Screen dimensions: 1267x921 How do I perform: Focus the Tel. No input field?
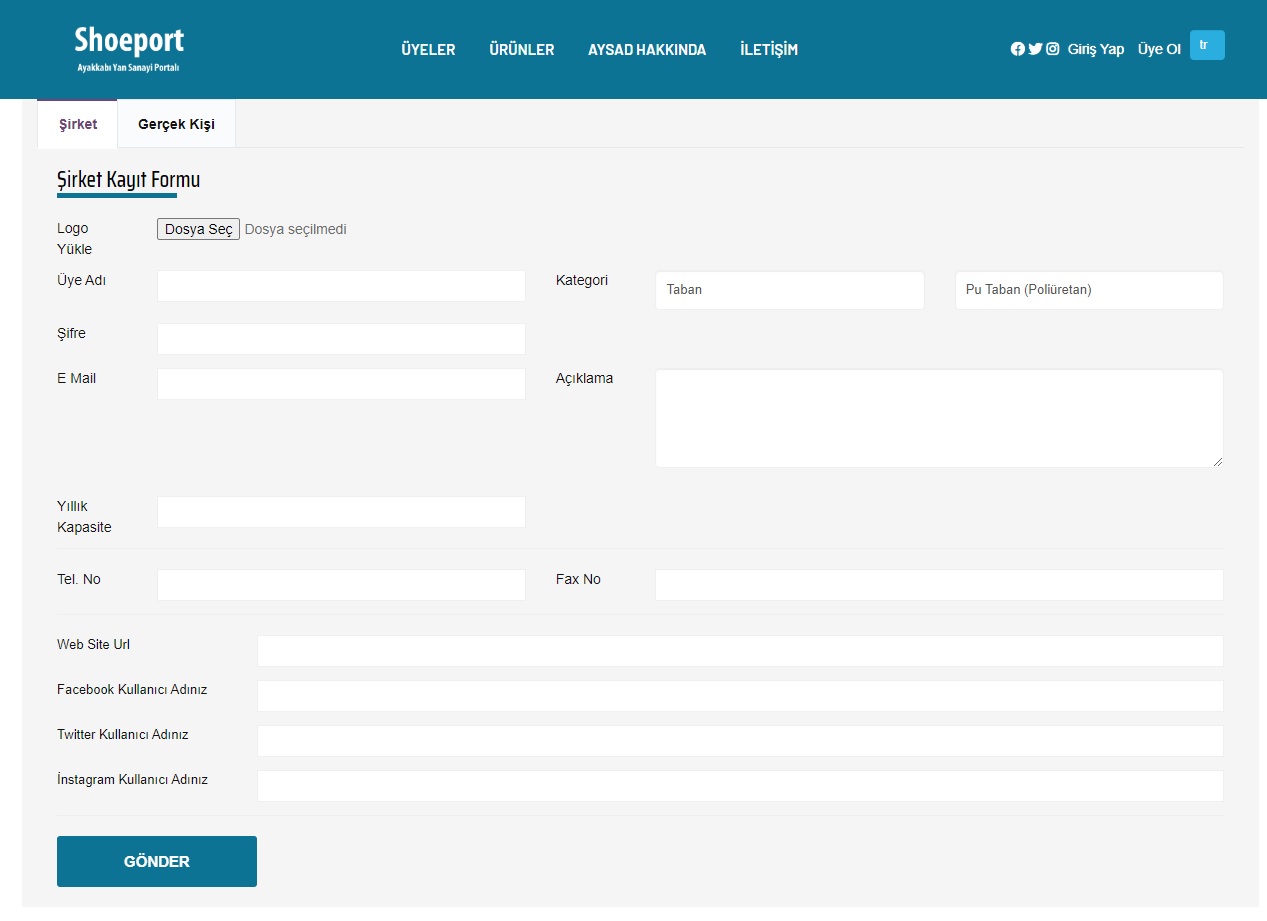point(341,585)
